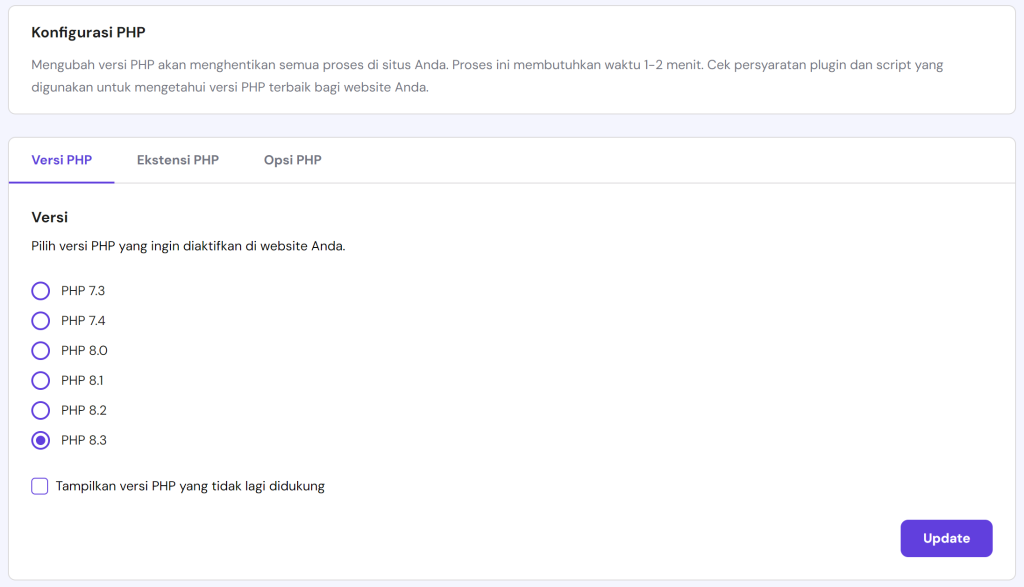Click the "PHP 8.0" text label

coord(84,351)
